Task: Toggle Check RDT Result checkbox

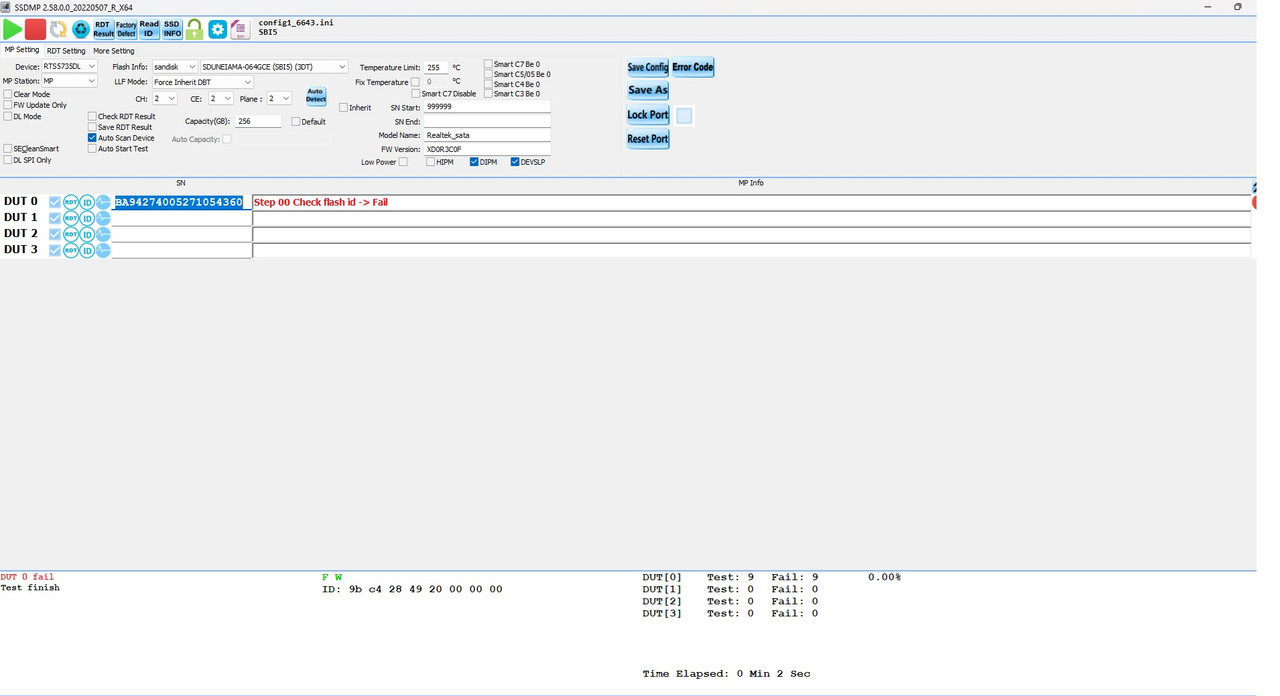Action: [92, 116]
